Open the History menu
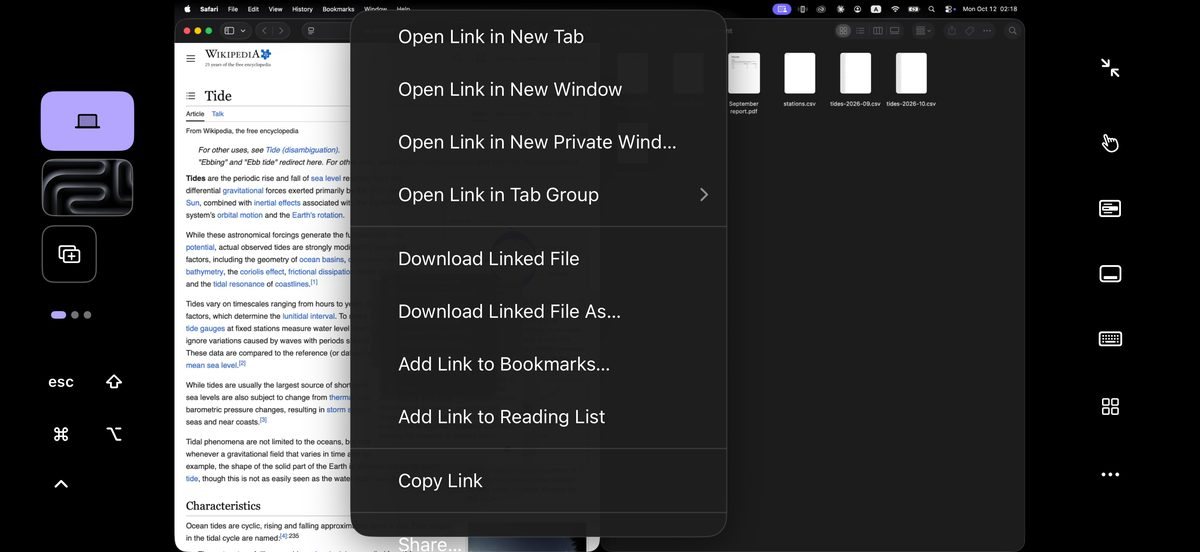The height and width of the screenshot is (552, 1200). coord(302,9)
